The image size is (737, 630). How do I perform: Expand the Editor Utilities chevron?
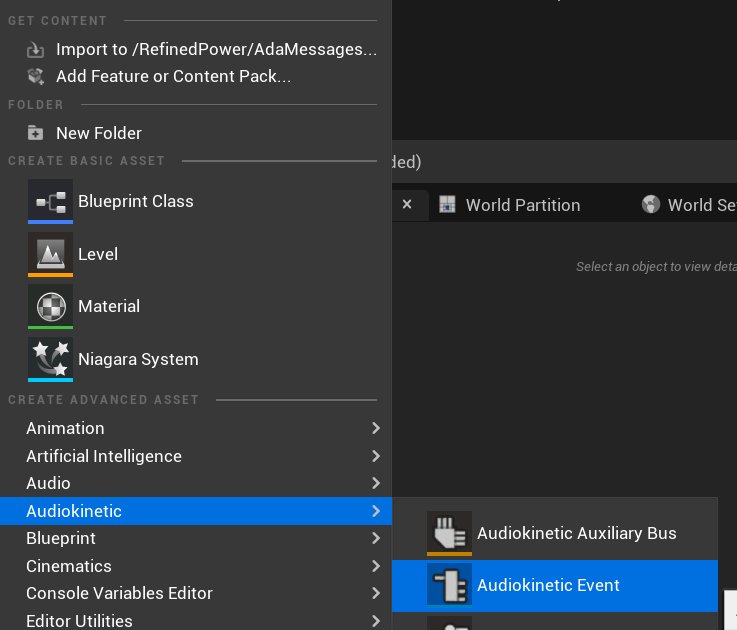coord(376,621)
